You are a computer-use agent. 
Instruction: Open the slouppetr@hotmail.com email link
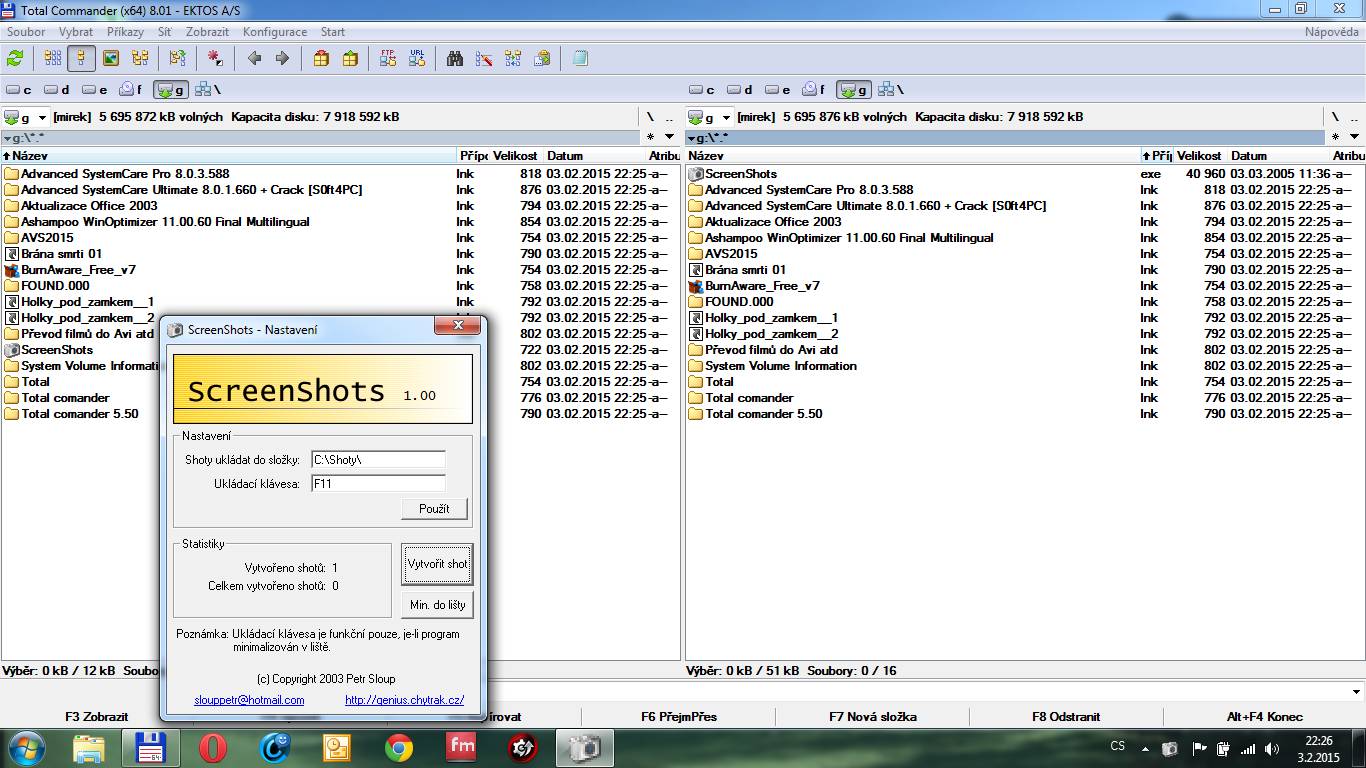[x=249, y=700]
